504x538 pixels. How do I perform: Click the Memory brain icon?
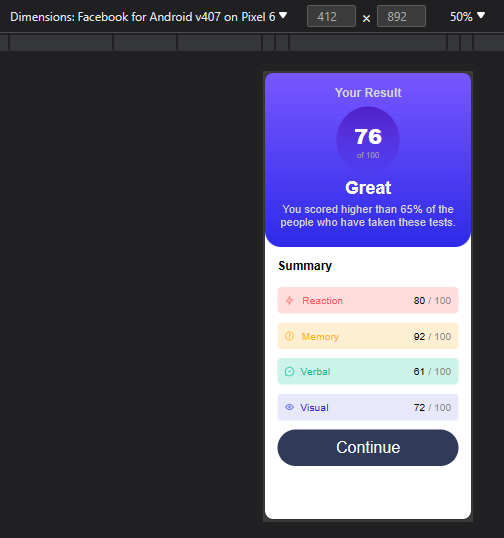pos(289,336)
